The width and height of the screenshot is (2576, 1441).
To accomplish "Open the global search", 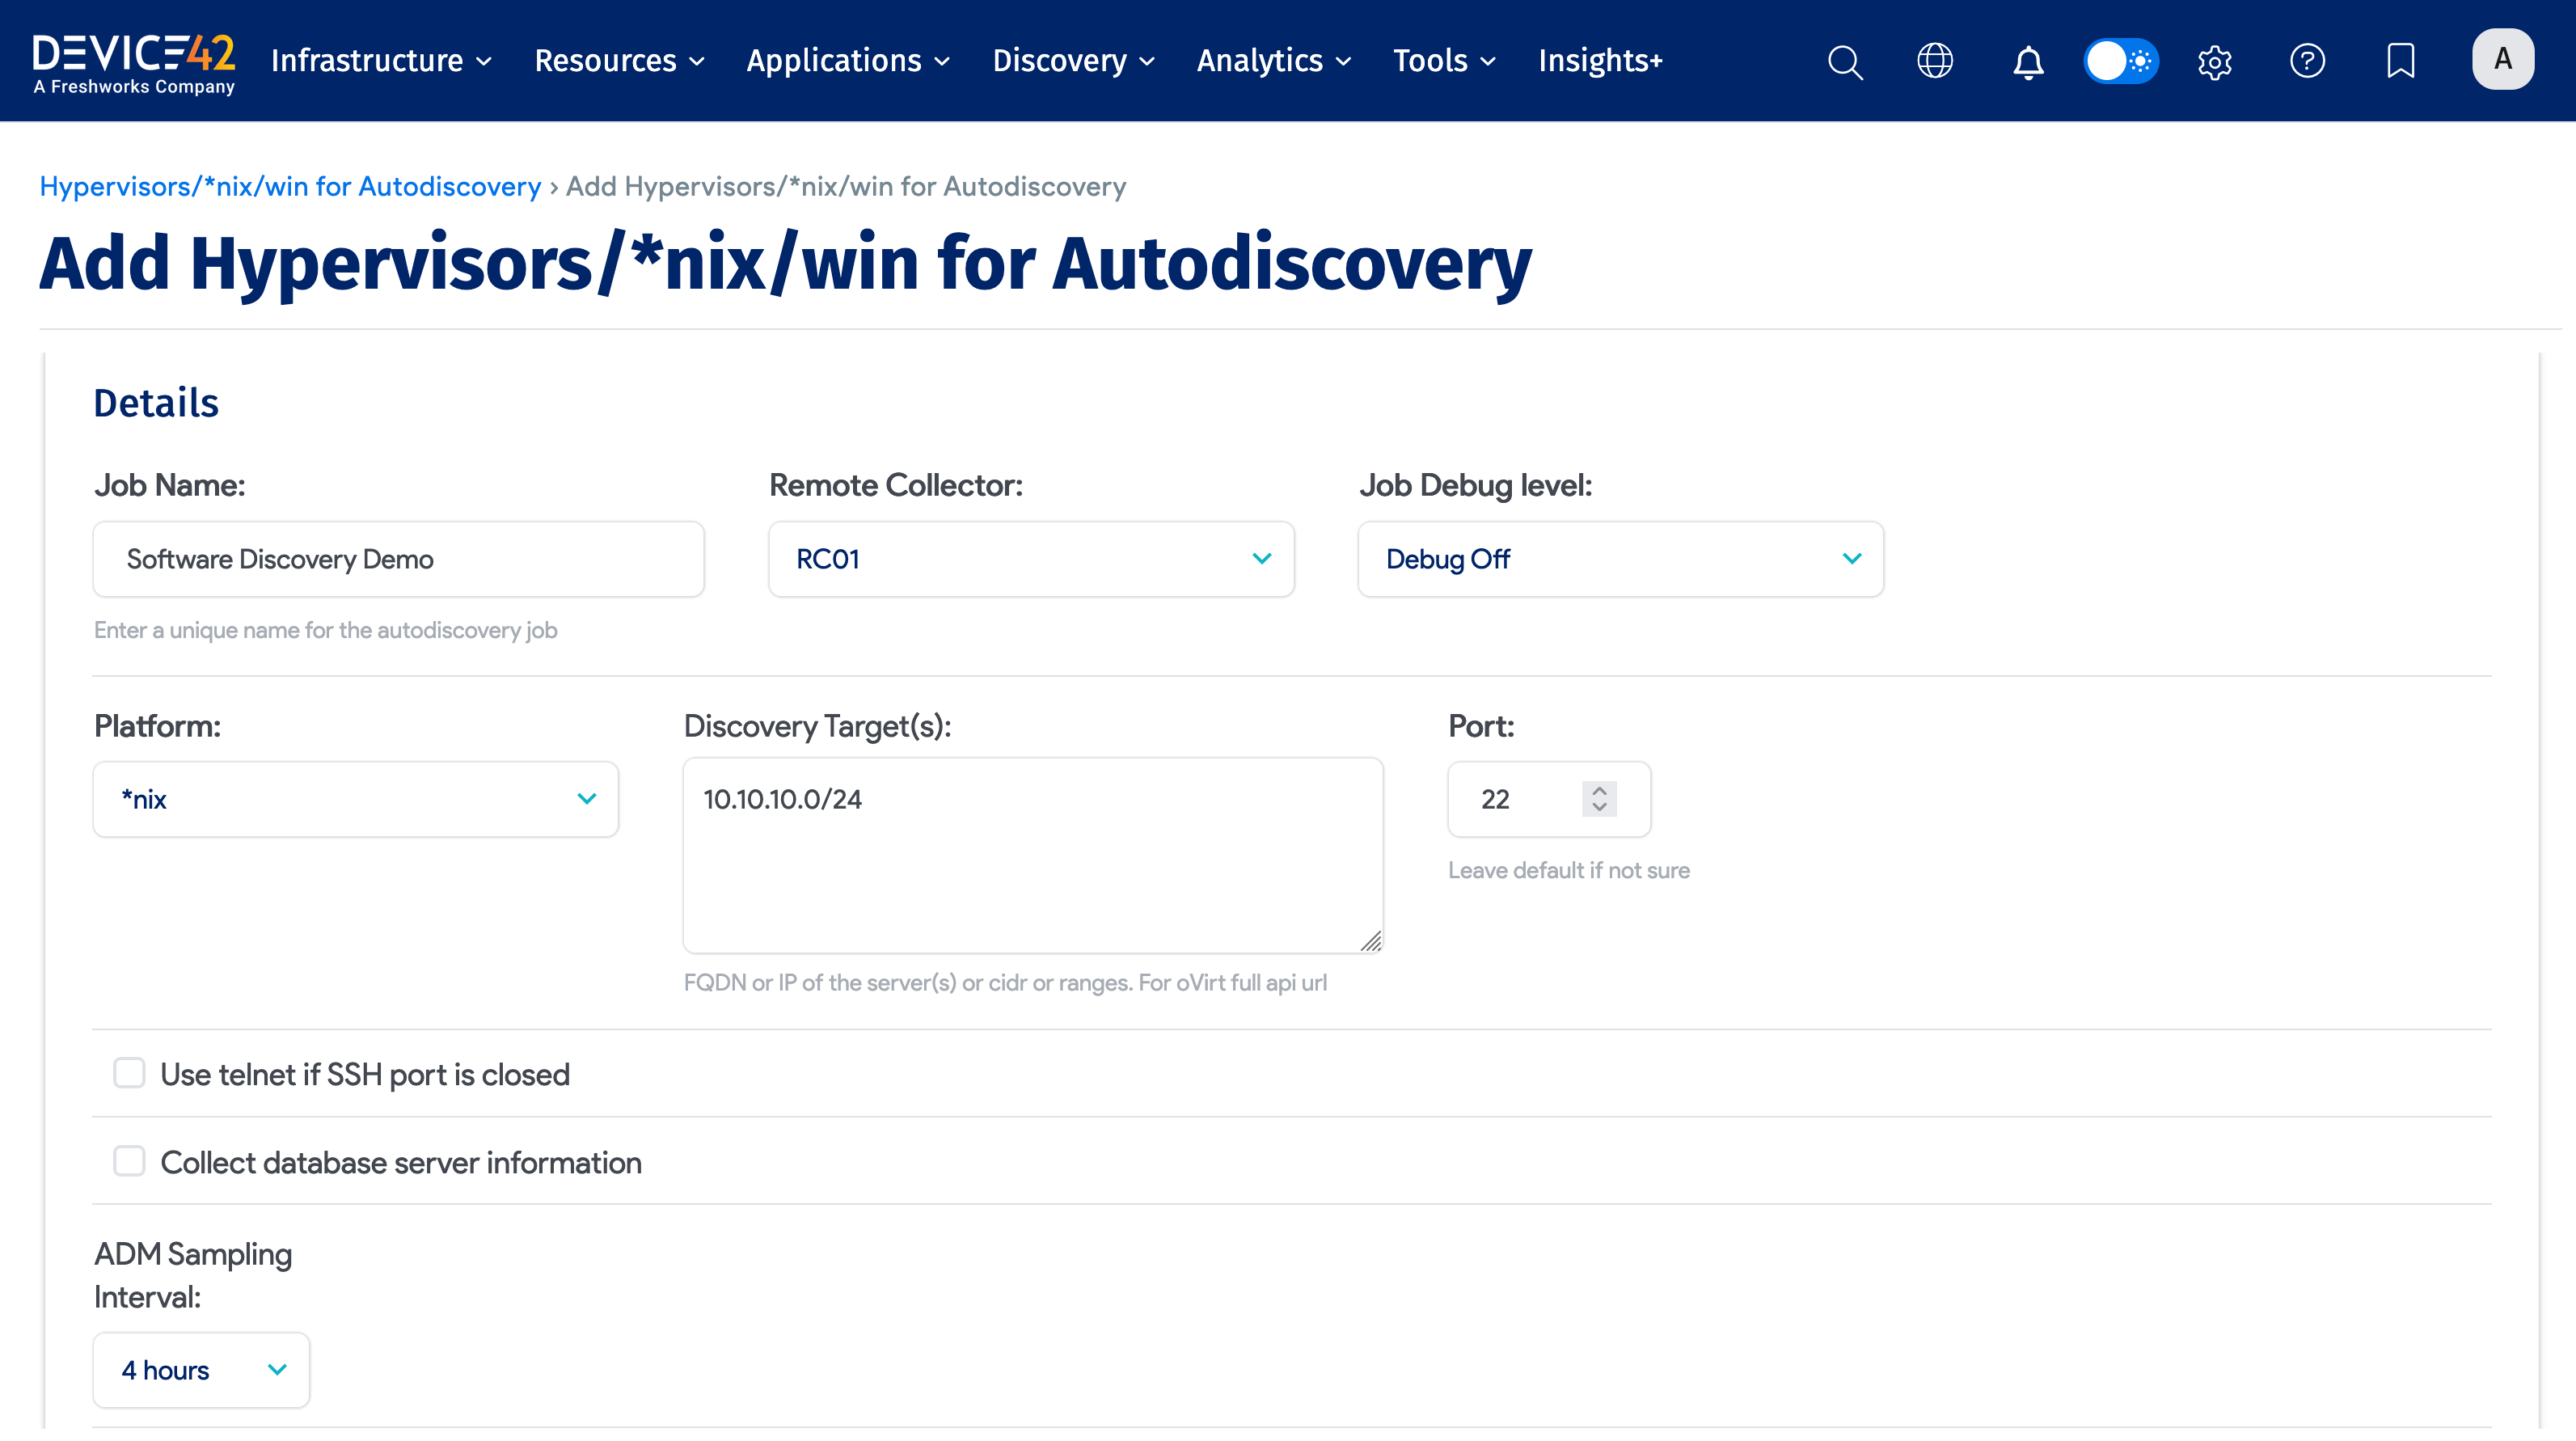I will point(1845,61).
